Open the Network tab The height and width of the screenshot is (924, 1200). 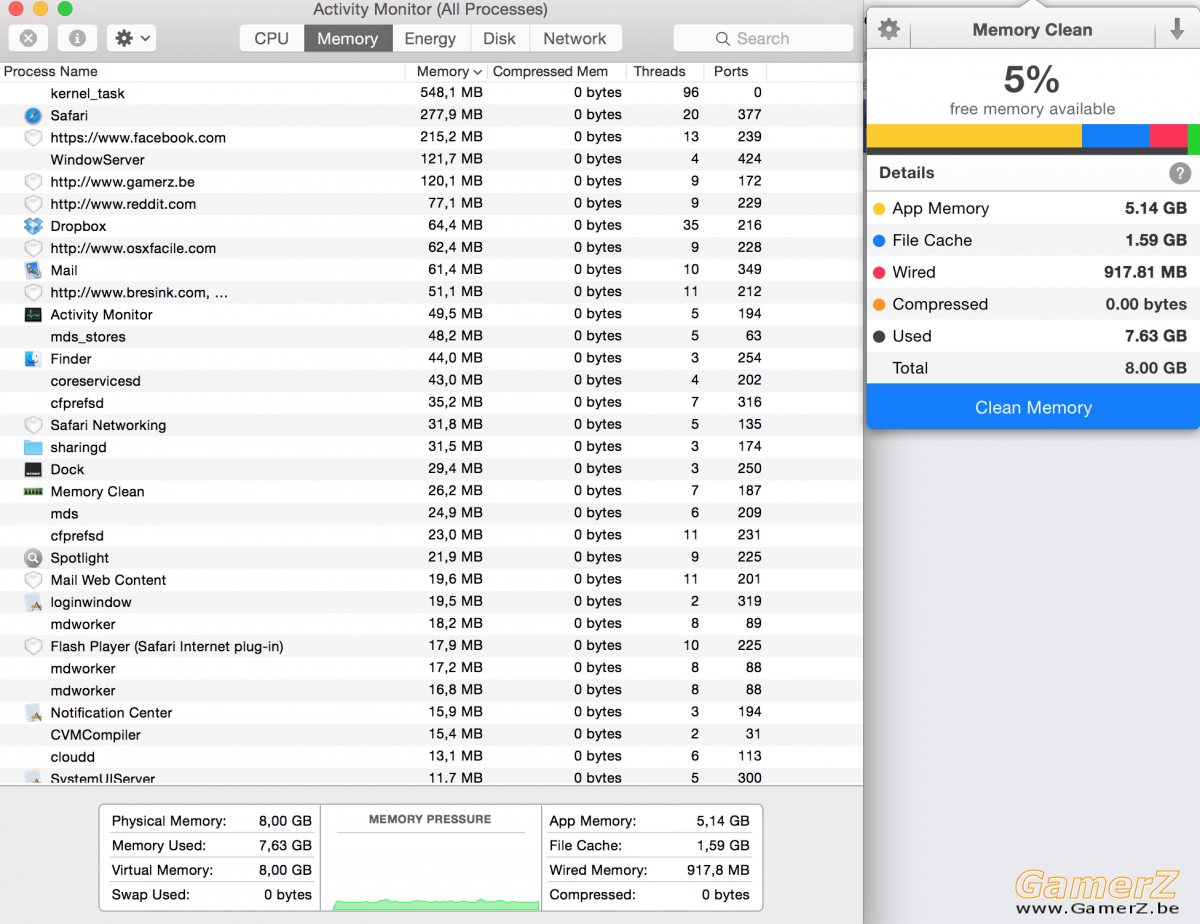tap(575, 38)
